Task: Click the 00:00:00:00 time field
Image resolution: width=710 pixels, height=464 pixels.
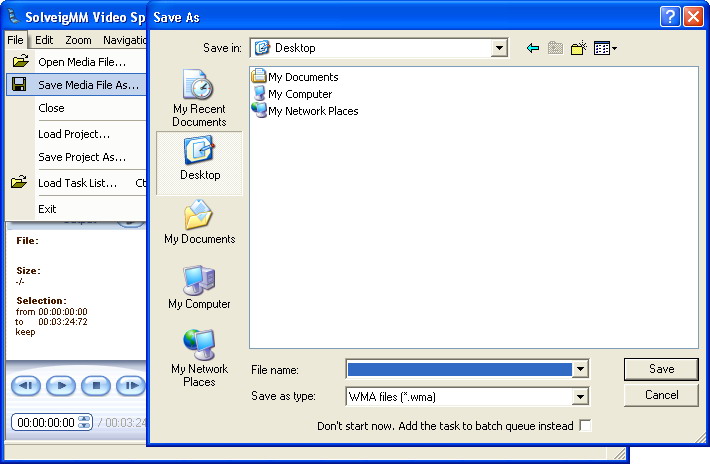Action: pyautogui.click(x=45, y=422)
